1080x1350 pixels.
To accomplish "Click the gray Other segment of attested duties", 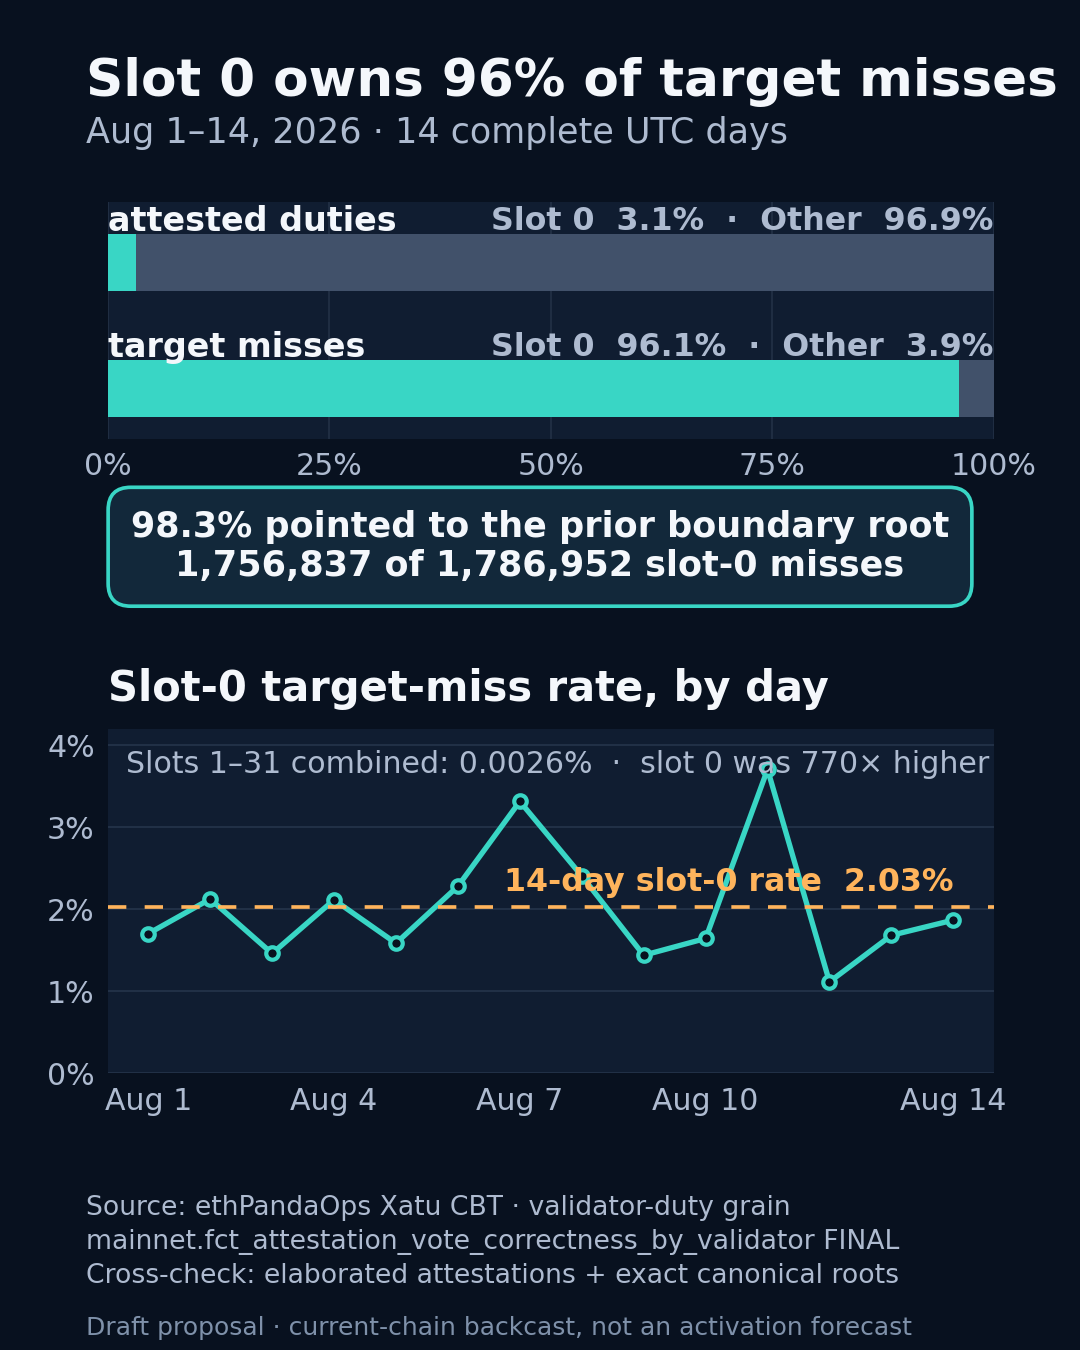I will tap(565, 262).
